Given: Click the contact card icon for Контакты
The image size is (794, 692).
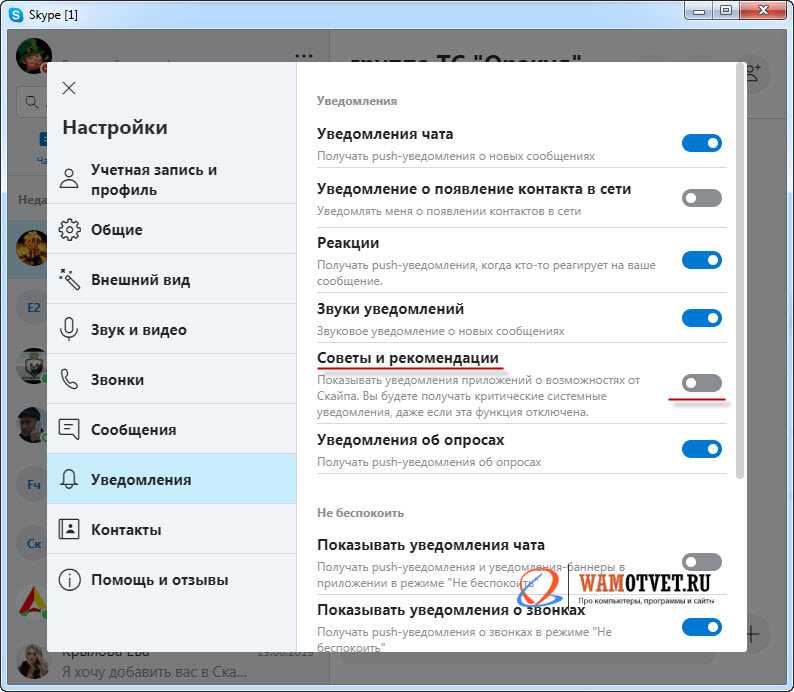Looking at the screenshot, I should [x=69, y=529].
